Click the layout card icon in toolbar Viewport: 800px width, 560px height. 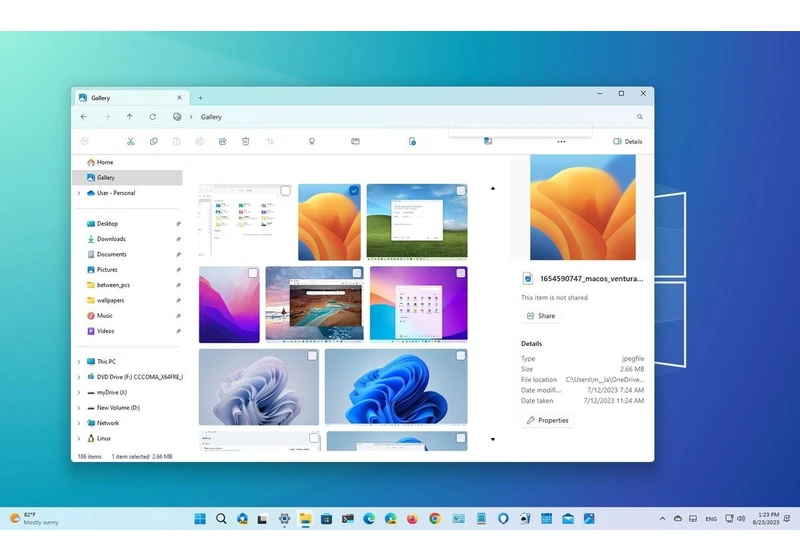(x=356, y=141)
